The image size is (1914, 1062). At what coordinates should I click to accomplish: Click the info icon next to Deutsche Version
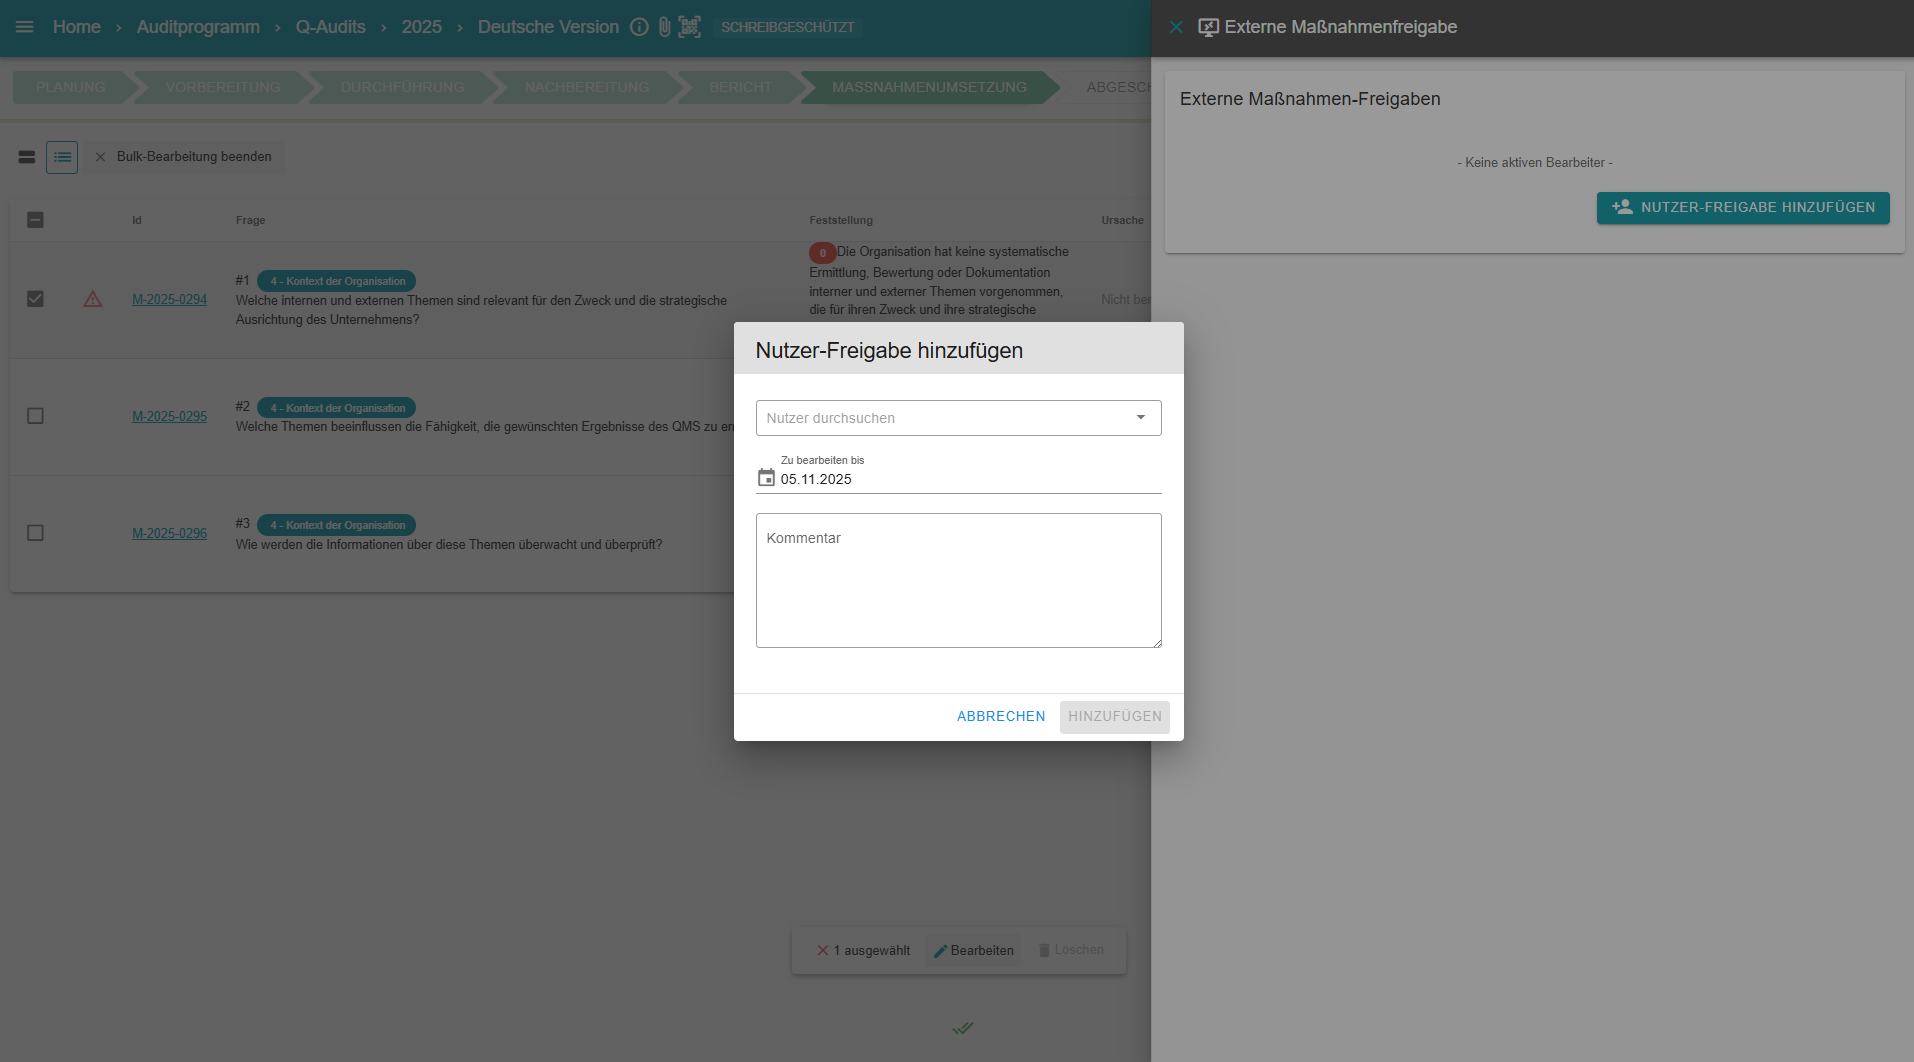pyautogui.click(x=639, y=27)
